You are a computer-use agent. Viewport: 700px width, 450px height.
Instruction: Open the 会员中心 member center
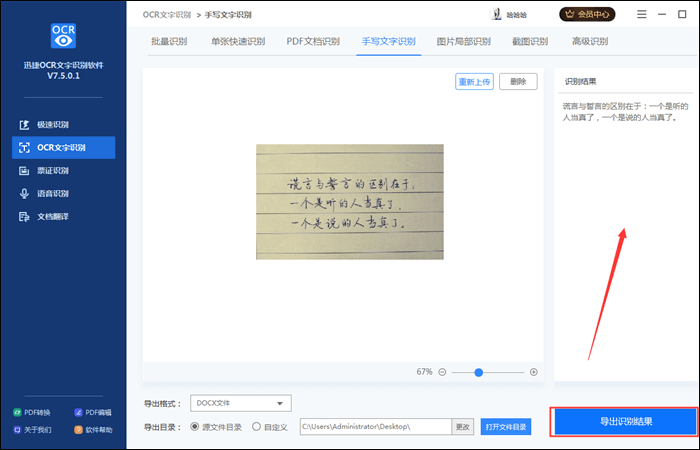point(590,15)
